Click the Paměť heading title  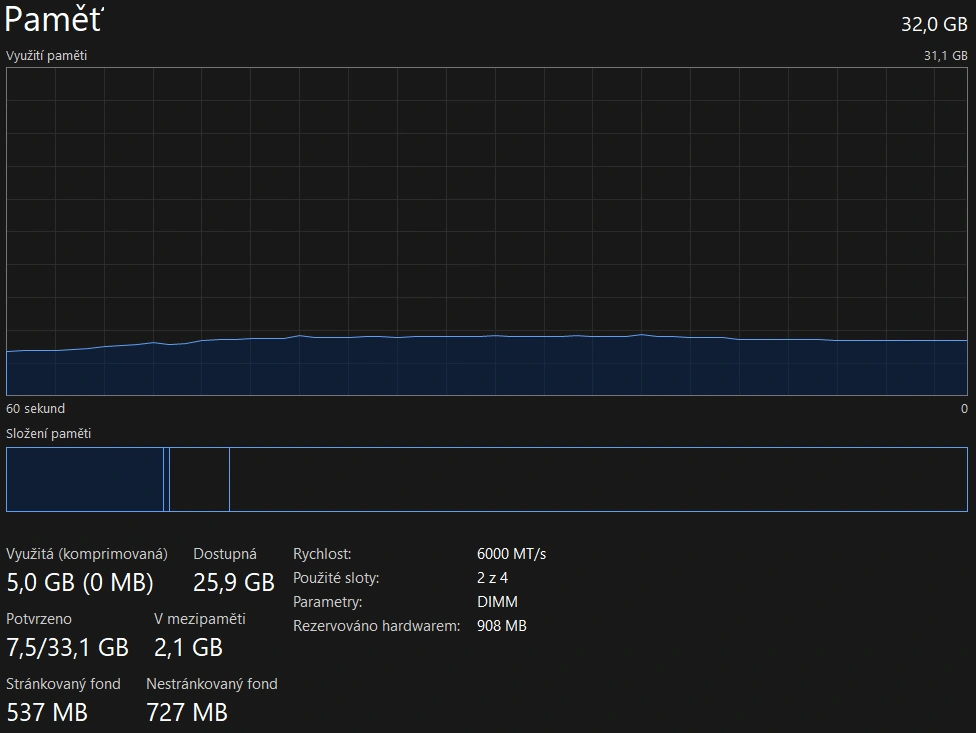pos(55,19)
